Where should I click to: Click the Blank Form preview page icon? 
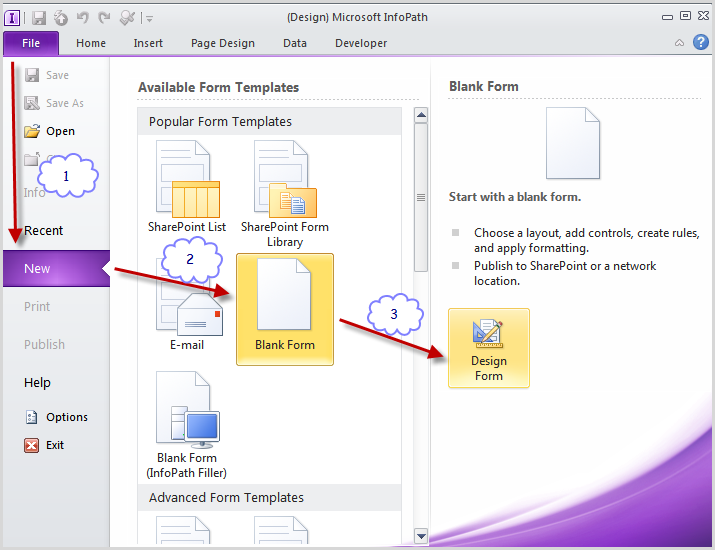coord(573,143)
